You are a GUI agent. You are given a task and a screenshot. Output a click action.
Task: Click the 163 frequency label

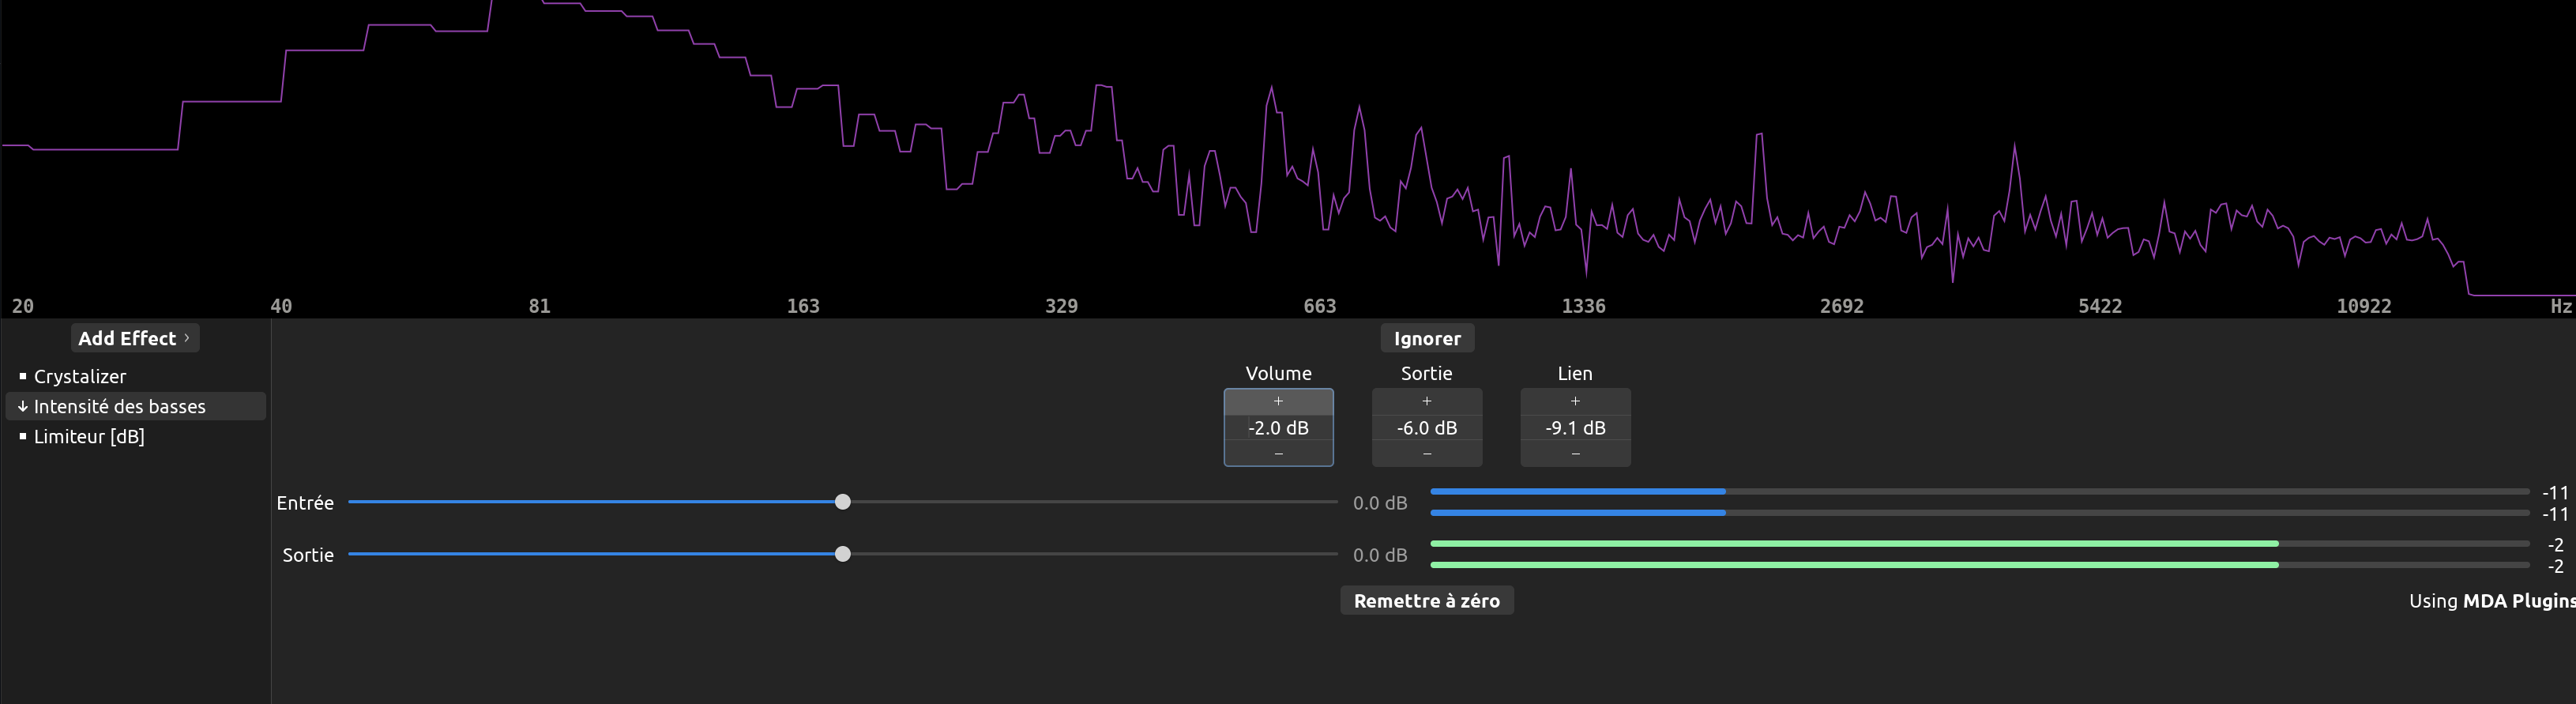pyautogui.click(x=803, y=306)
